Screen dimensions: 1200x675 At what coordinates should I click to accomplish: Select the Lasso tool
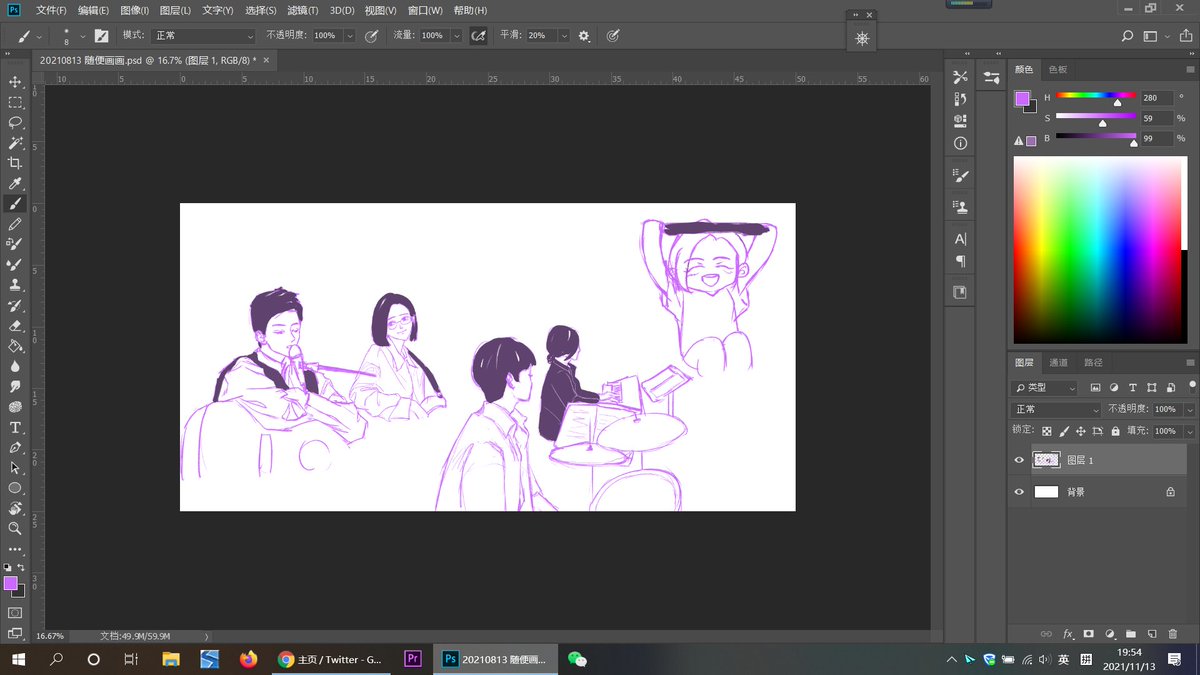tap(15, 122)
